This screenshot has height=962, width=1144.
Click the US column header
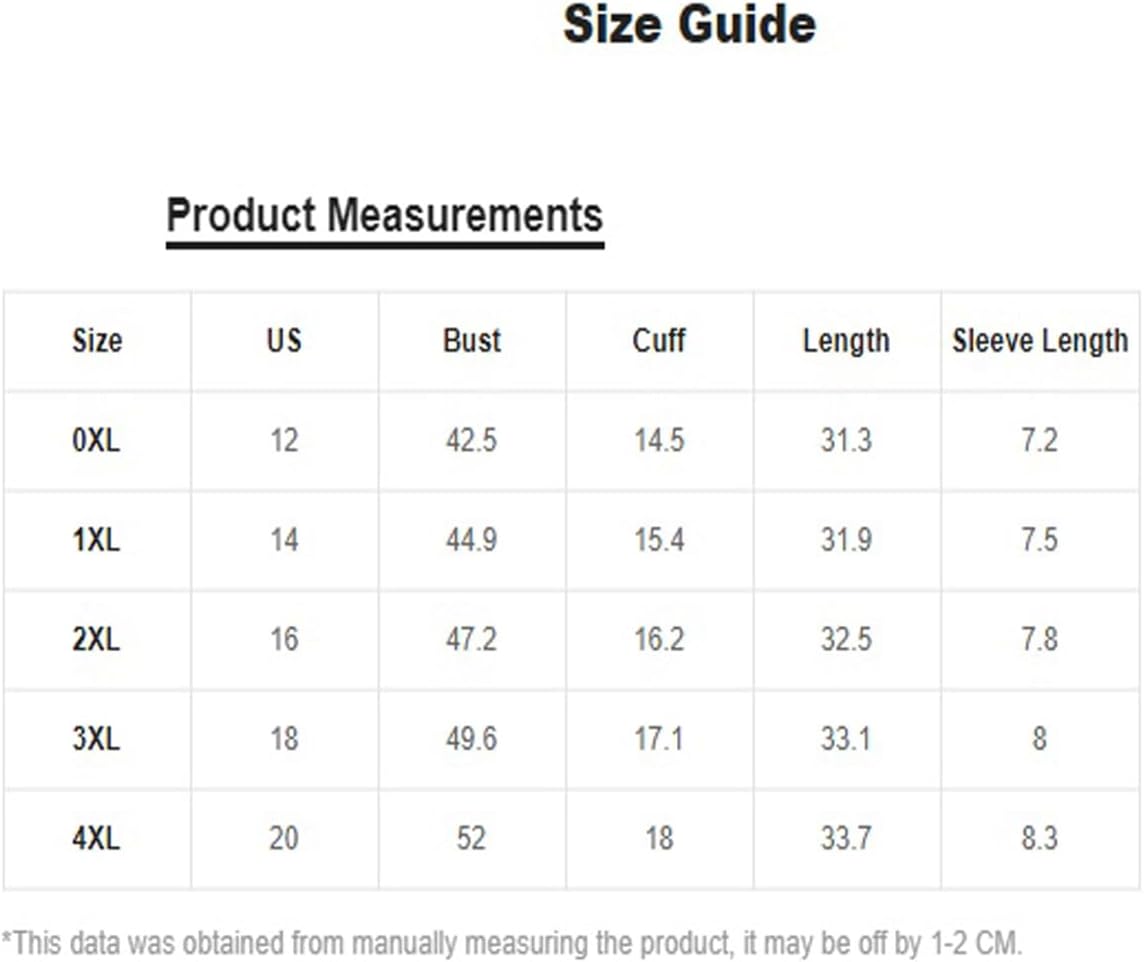[284, 341]
